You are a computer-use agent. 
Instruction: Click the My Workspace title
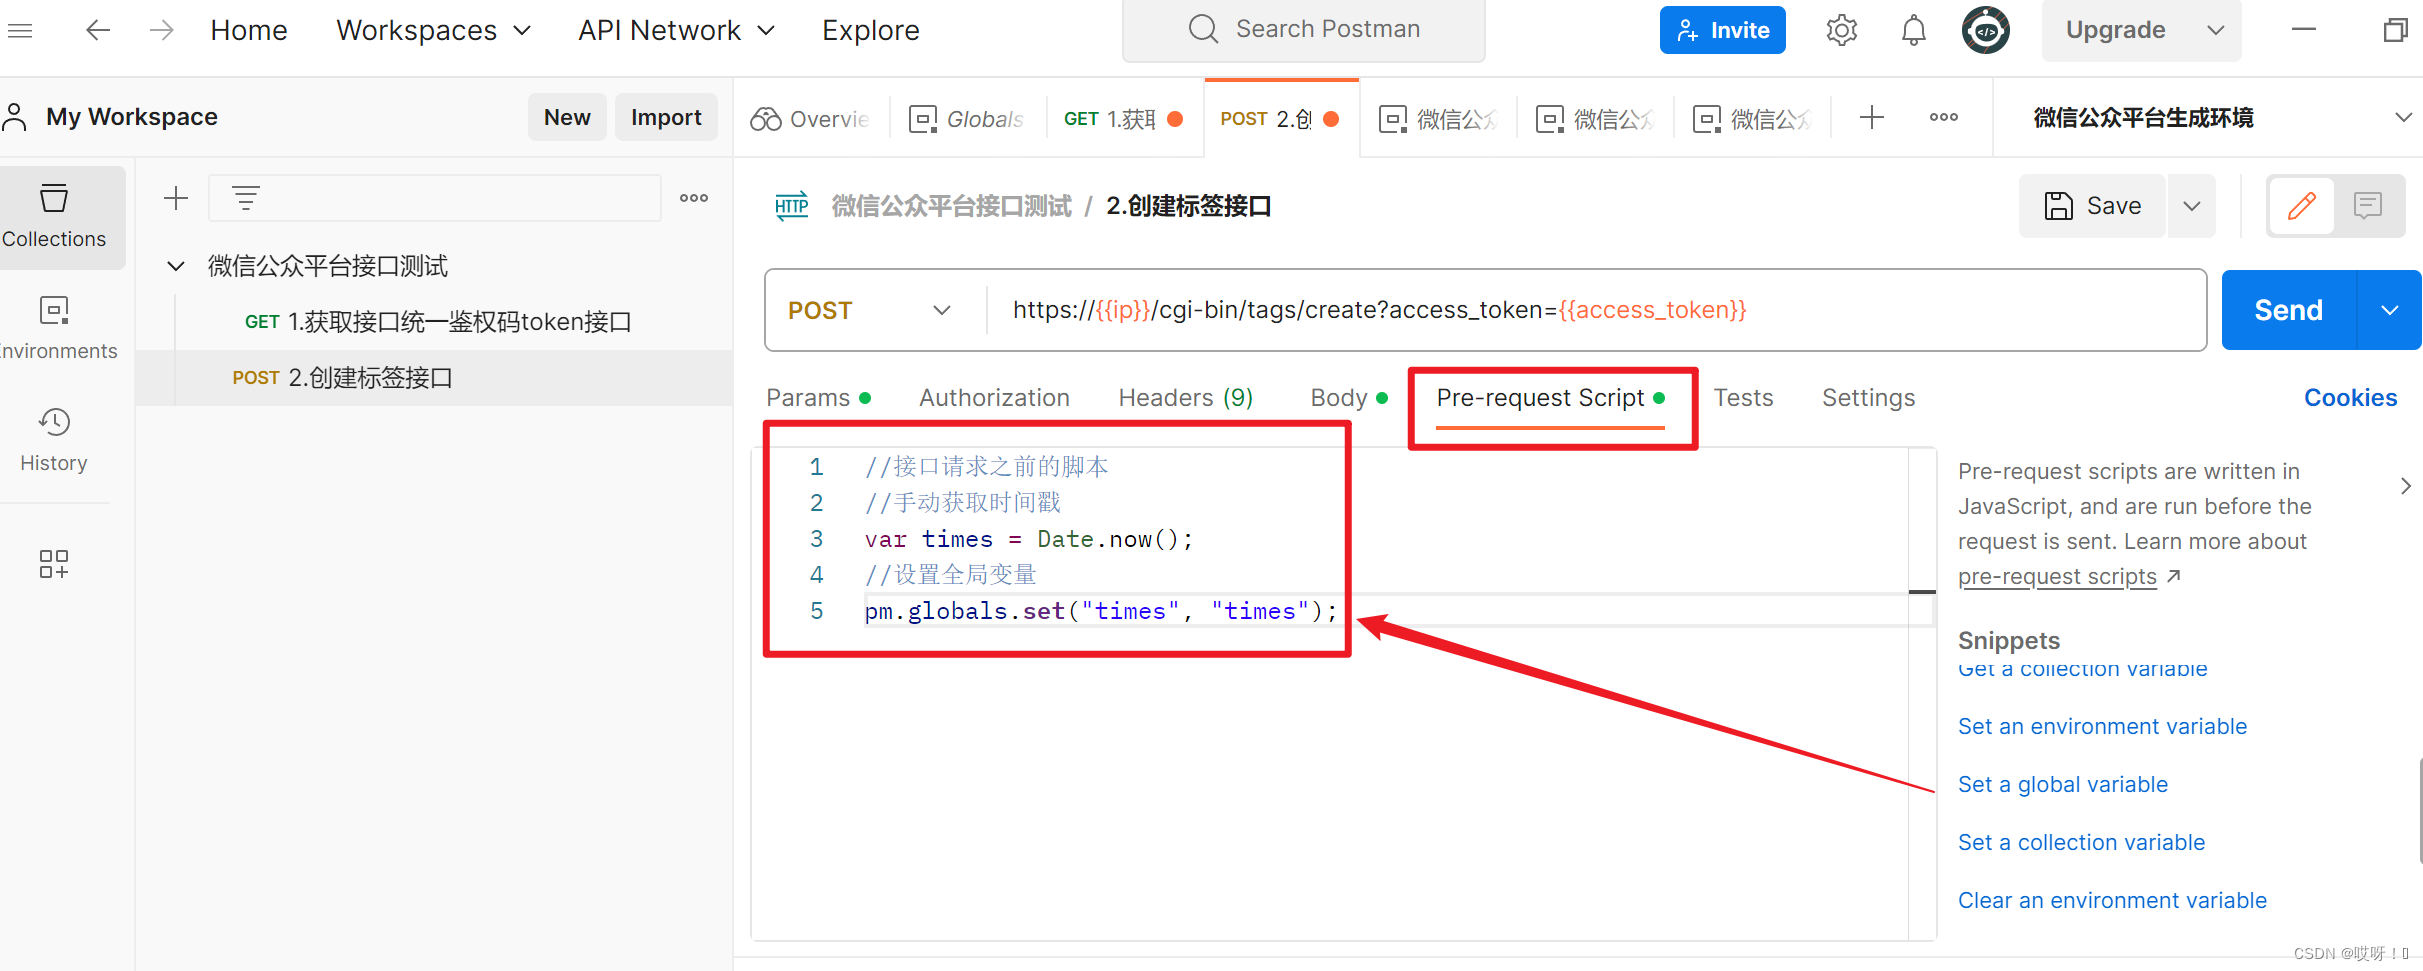click(131, 117)
